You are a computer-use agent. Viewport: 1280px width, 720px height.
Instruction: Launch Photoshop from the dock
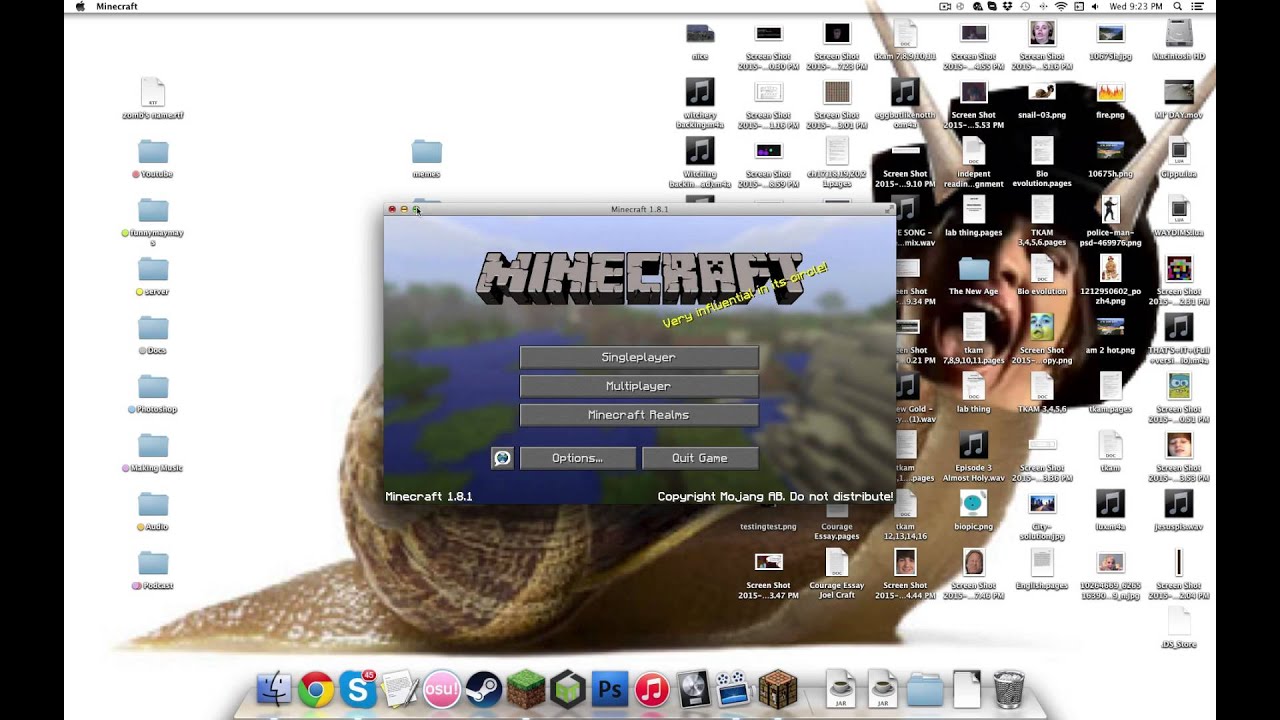pyautogui.click(x=609, y=689)
